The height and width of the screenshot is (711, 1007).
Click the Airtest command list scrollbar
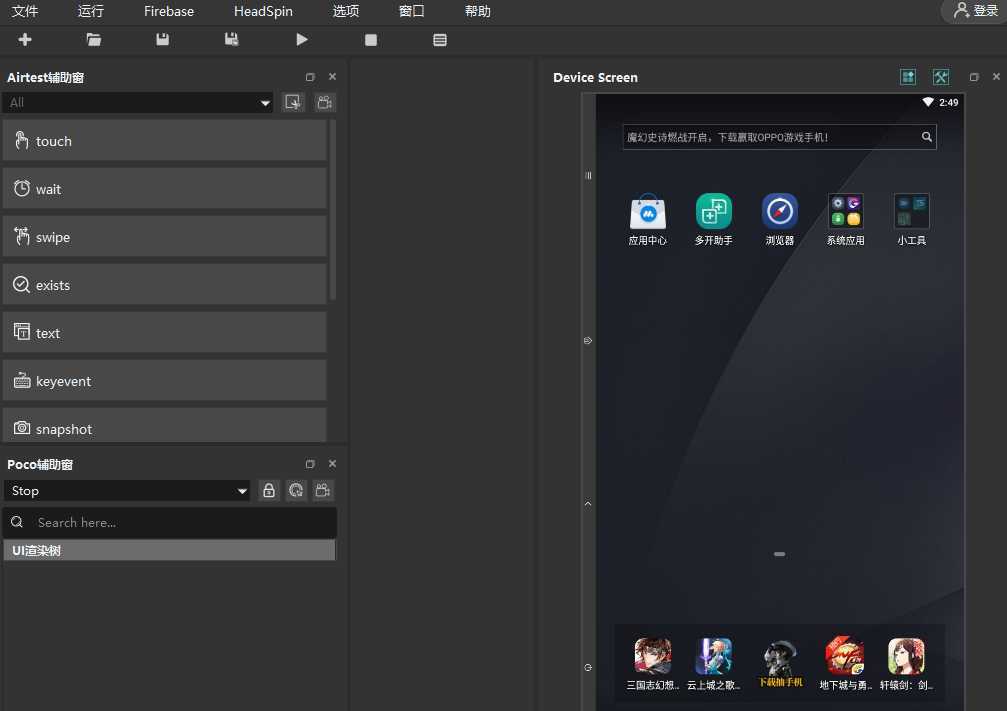[x=333, y=209]
